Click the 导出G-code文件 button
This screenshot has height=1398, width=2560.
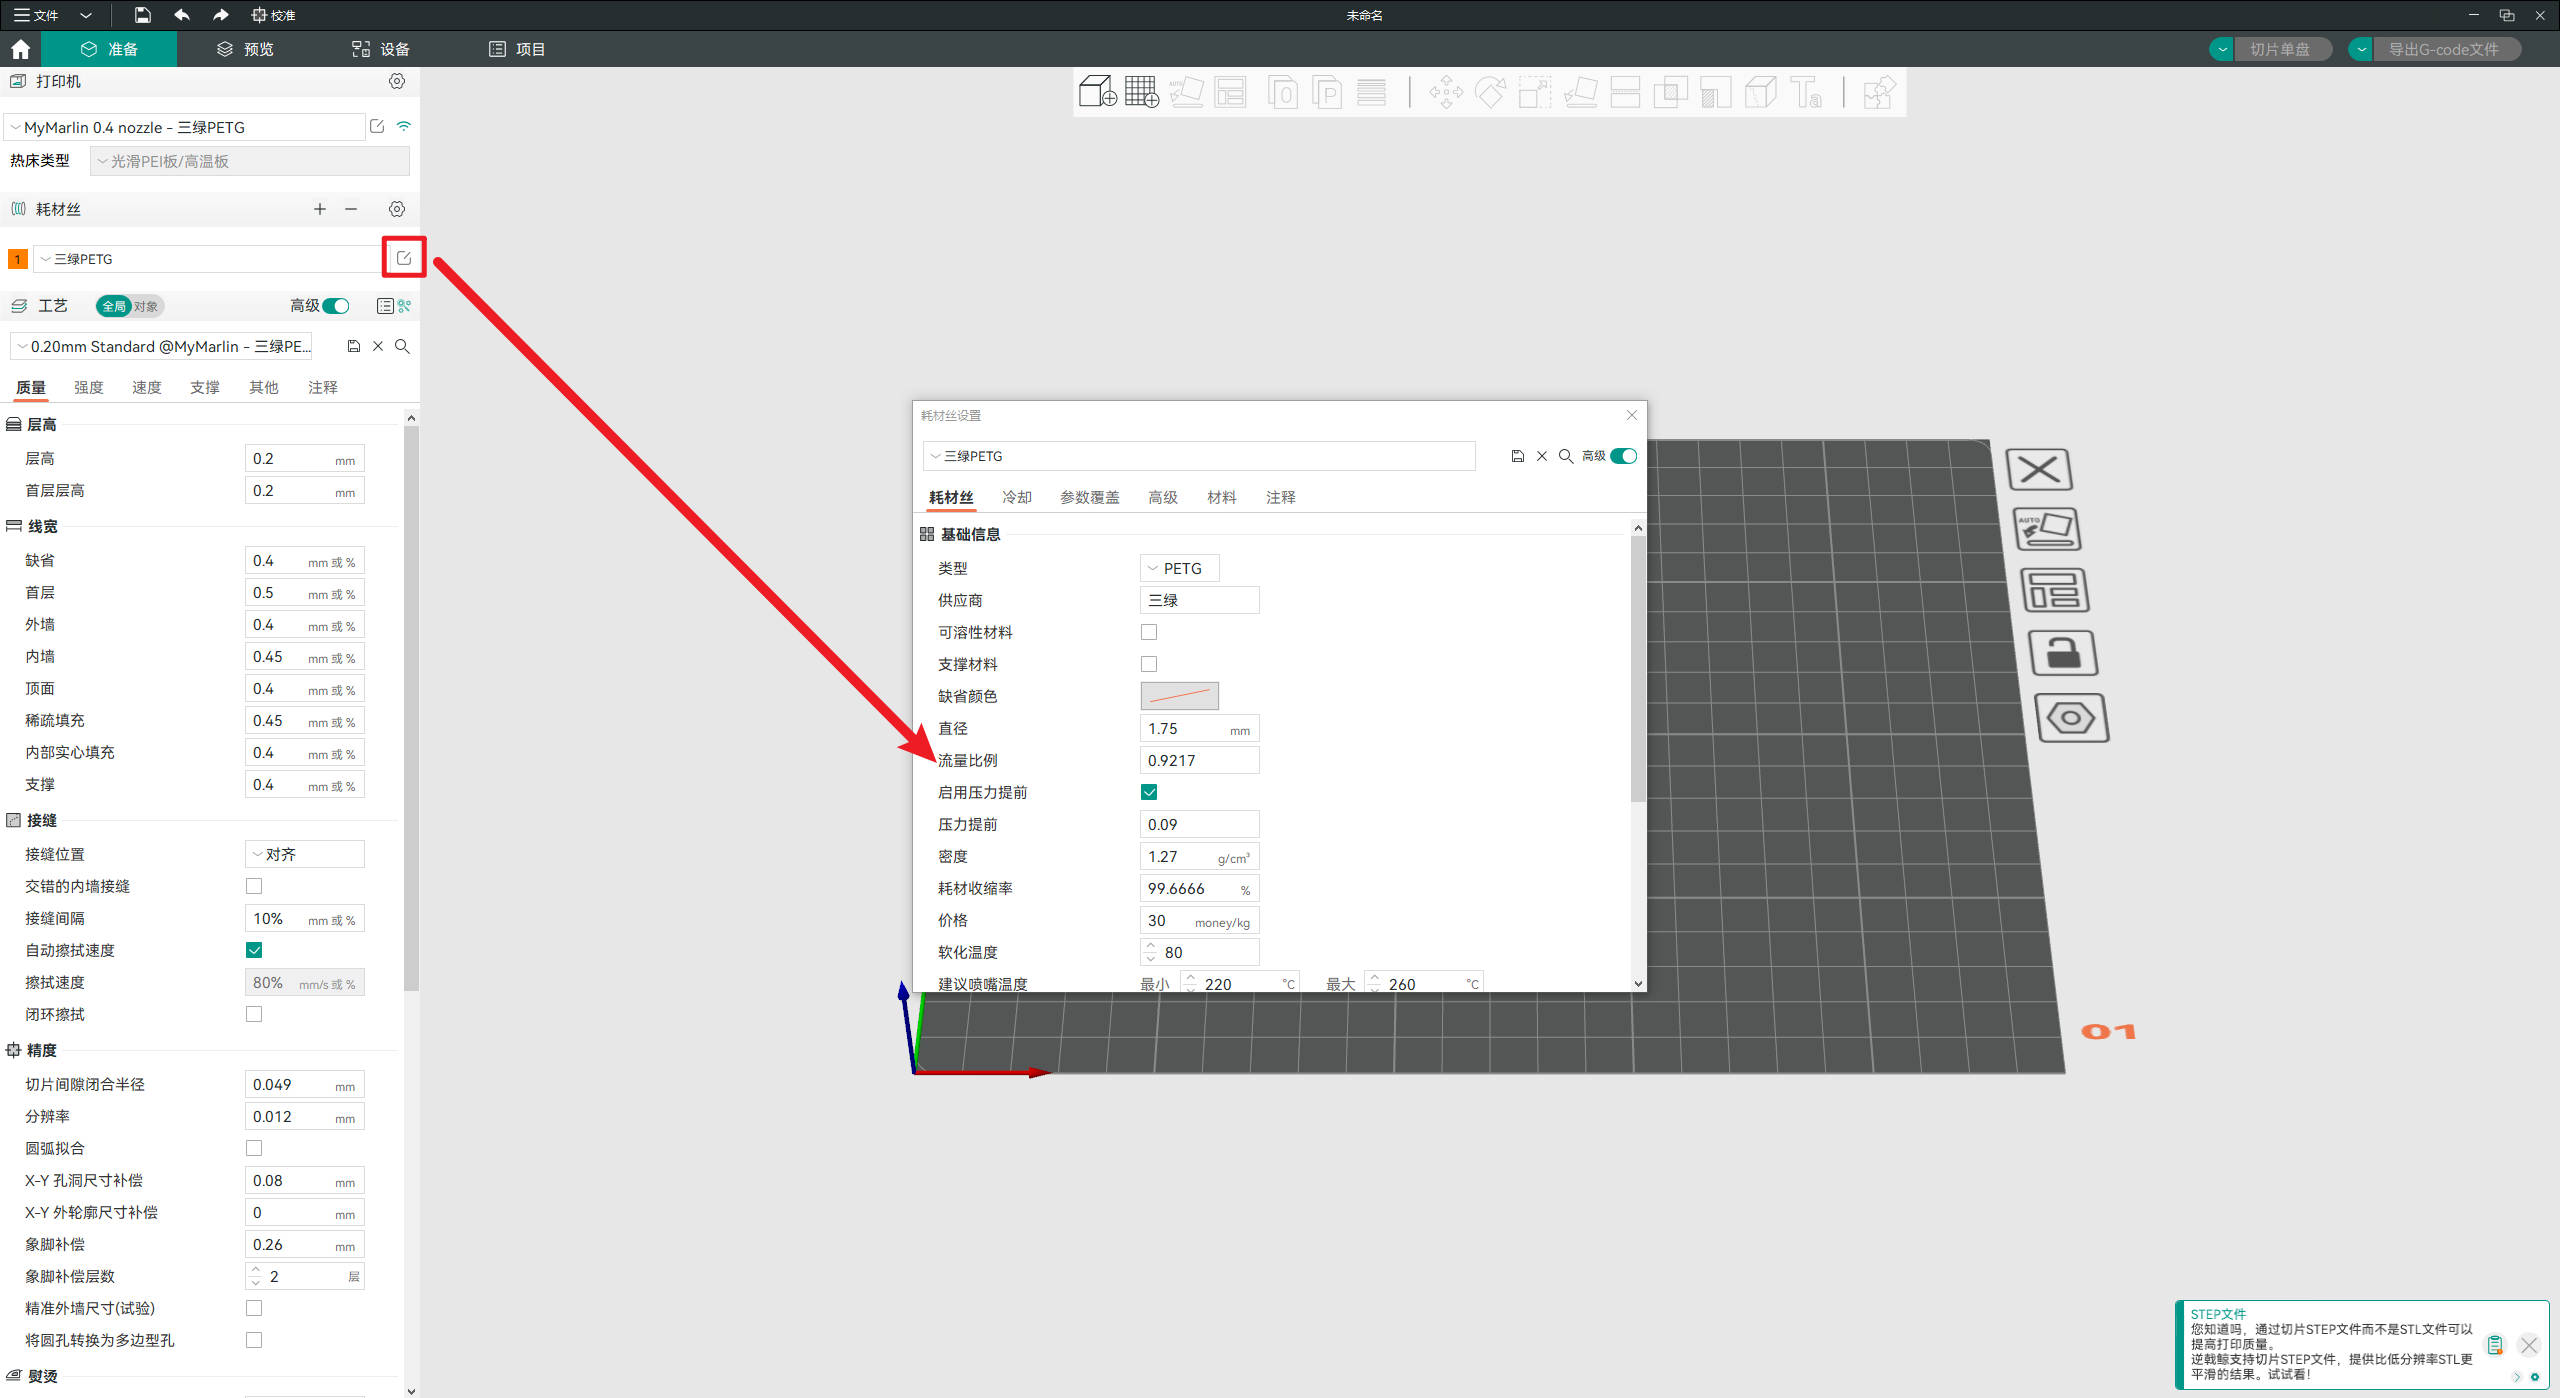coord(2445,49)
